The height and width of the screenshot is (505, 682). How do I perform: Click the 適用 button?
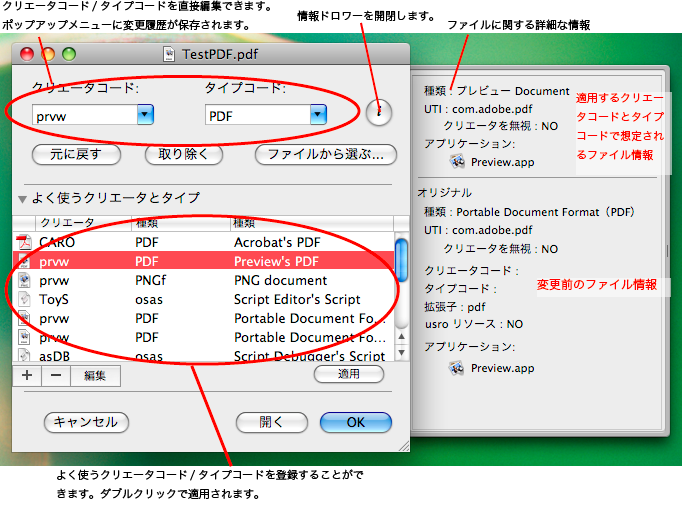pyautogui.click(x=349, y=374)
